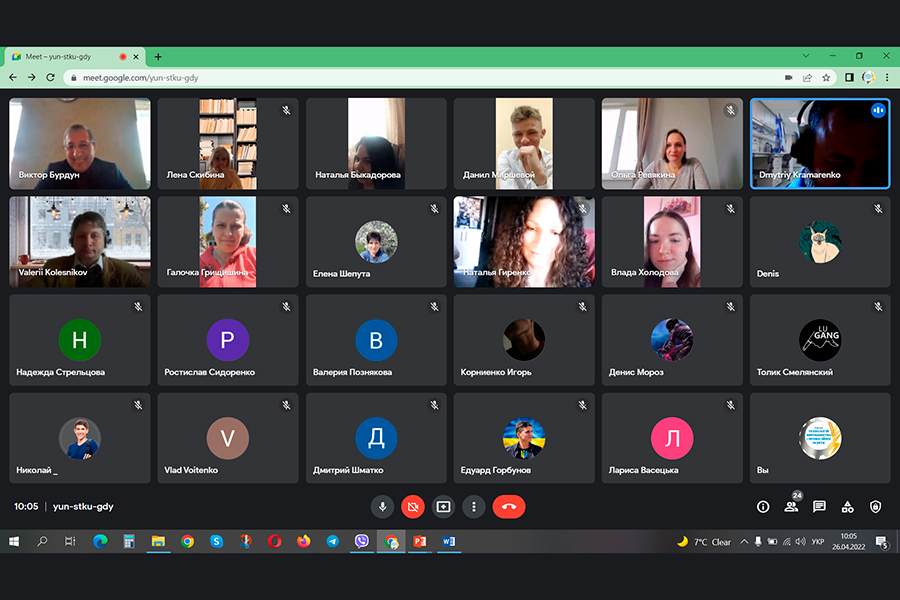
Task: Click the name label Денис Мороз
Action: click(x=636, y=372)
